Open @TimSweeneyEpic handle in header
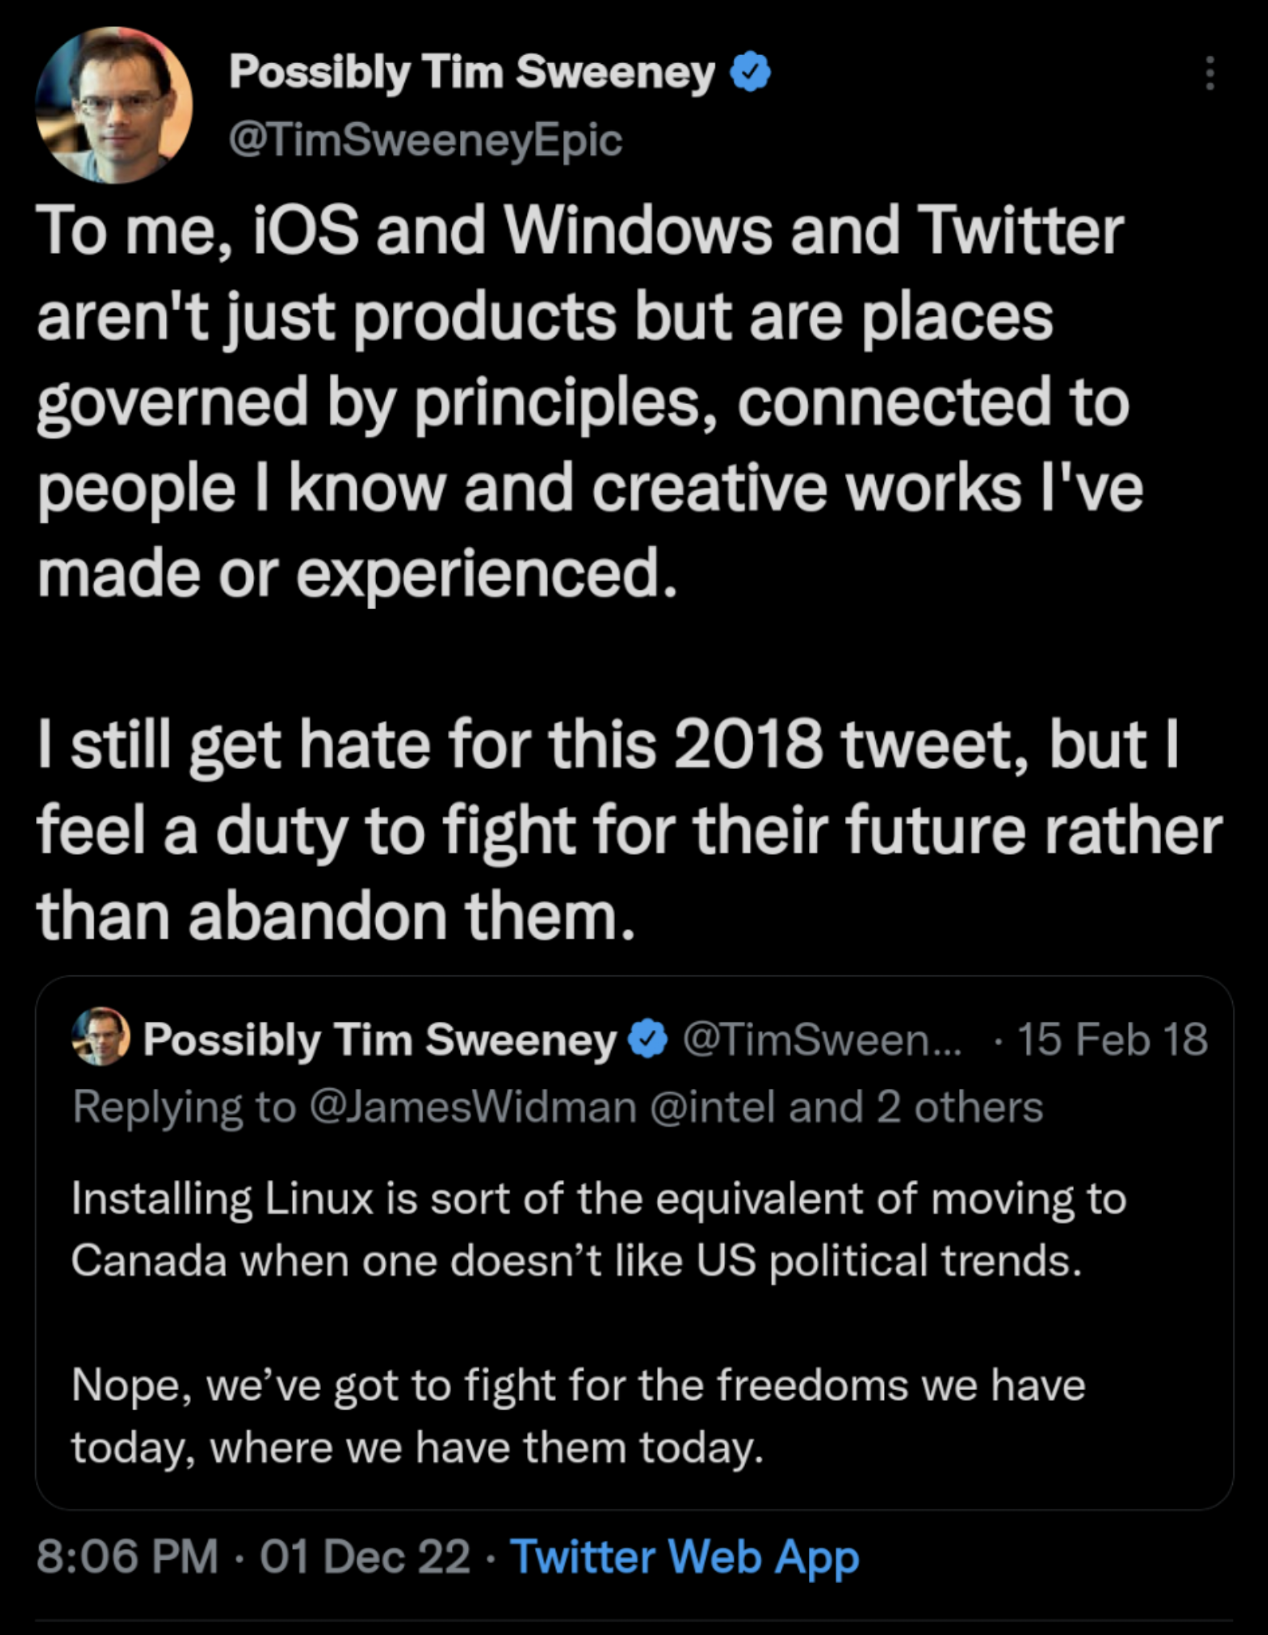 [425, 140]
